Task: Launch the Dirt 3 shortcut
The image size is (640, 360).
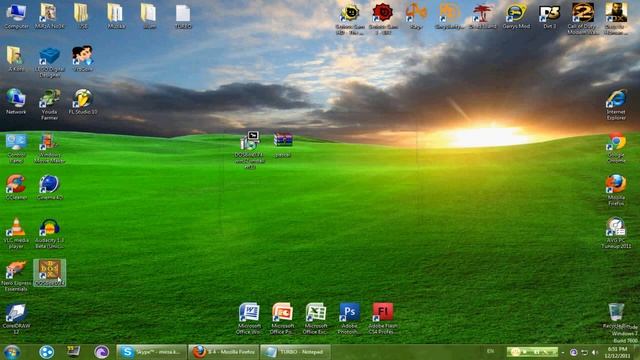Action: (549, 16)
